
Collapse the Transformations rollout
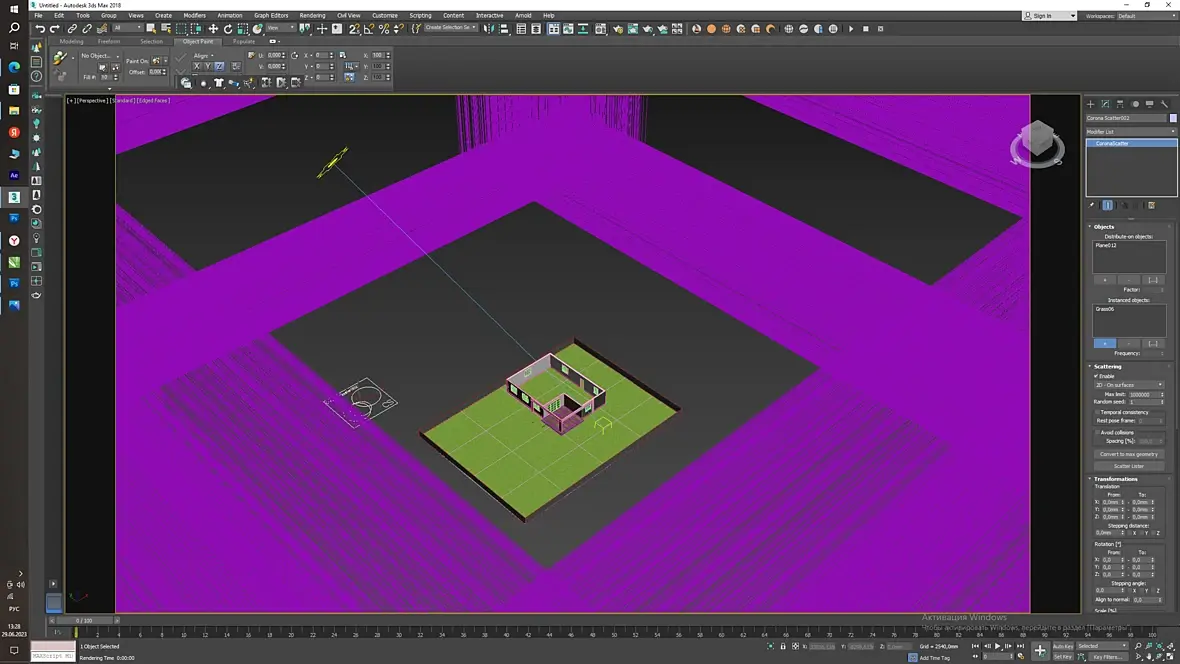(x=1115, y=479)
